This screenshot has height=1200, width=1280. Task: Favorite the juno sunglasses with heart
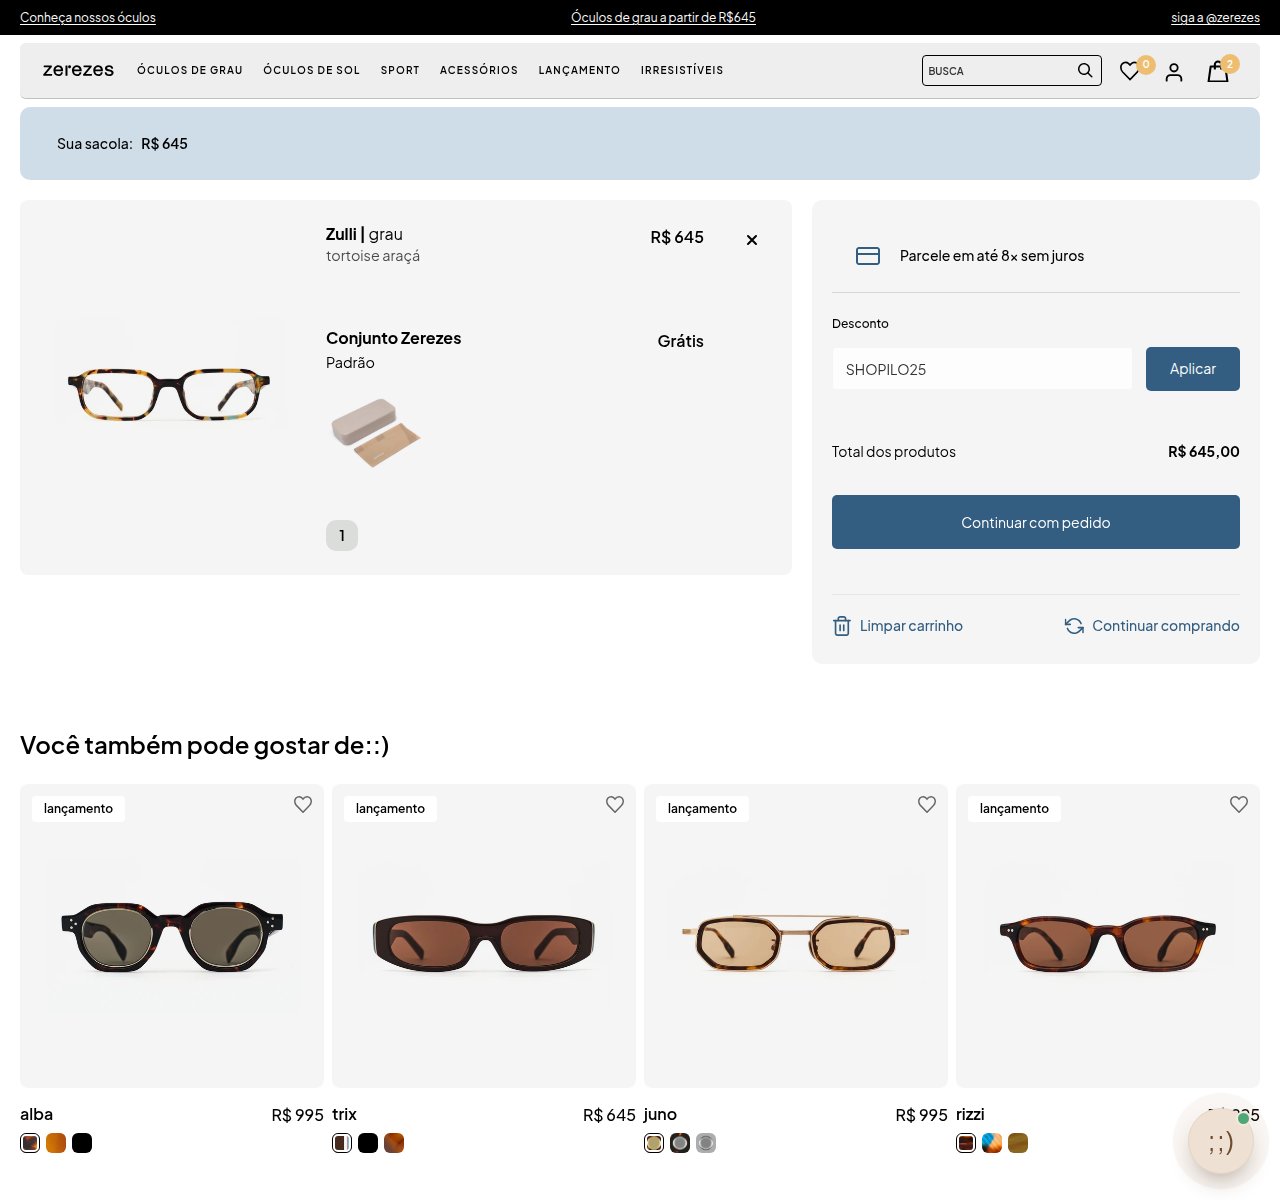click(927, 804)
